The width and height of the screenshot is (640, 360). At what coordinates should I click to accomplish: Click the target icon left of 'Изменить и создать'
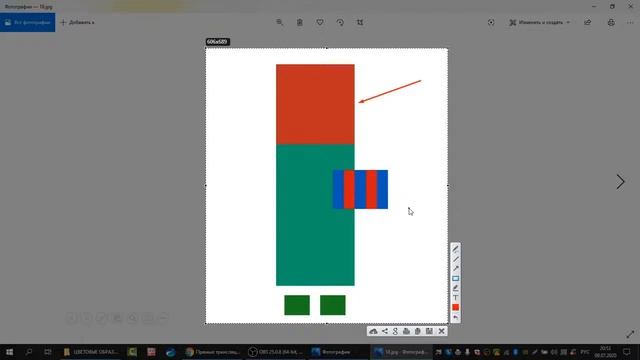(x=491, y=22)
